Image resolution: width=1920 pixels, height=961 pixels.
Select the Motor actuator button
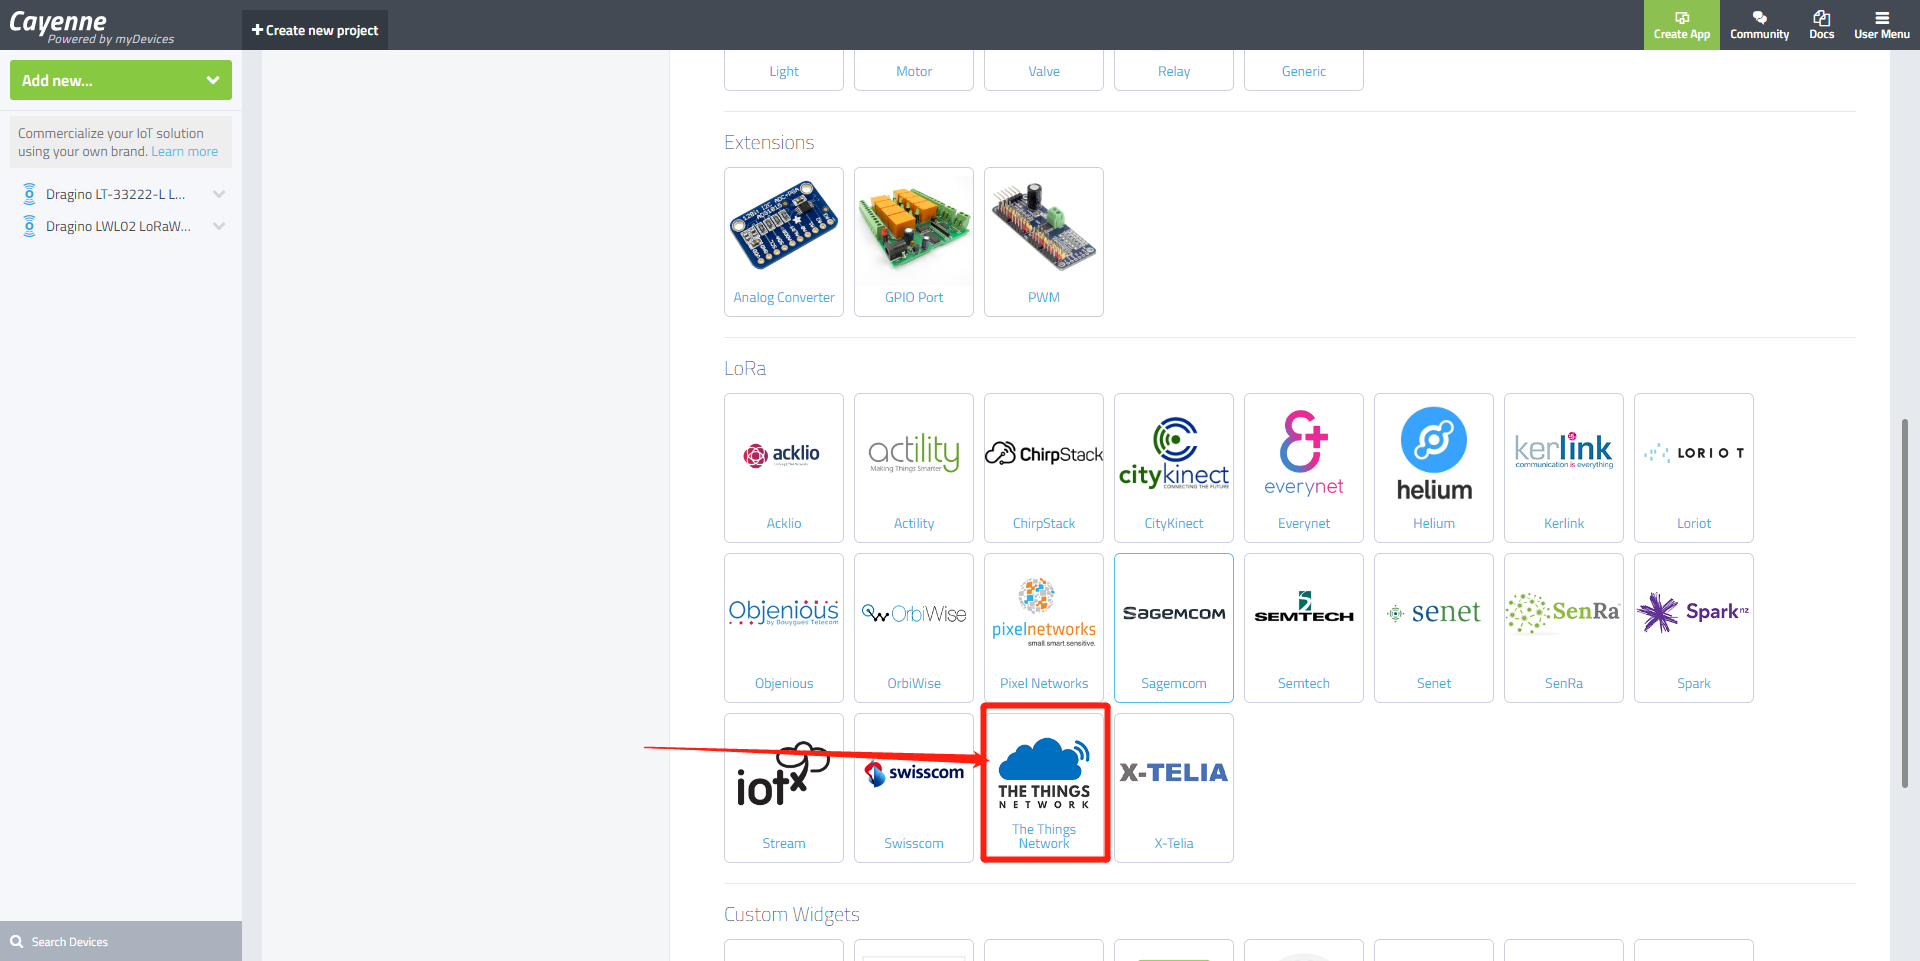click(914, 71)
